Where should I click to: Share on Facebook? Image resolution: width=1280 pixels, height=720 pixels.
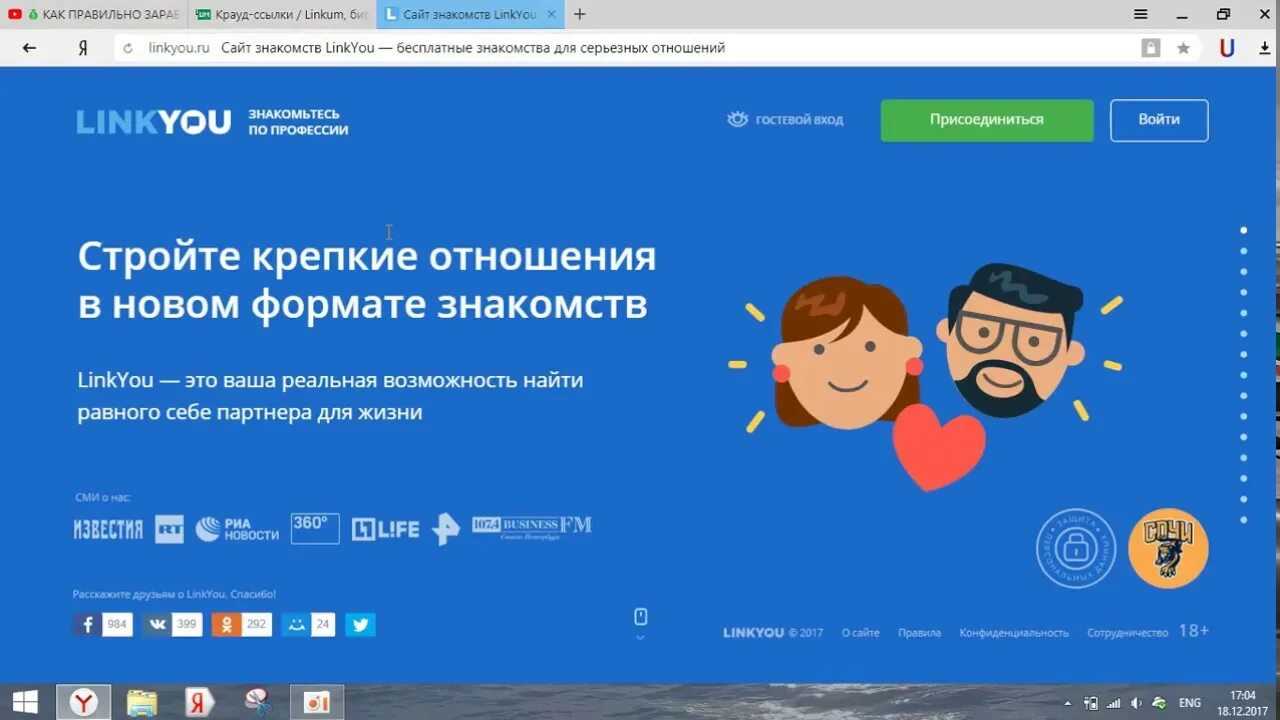[102, 625]
